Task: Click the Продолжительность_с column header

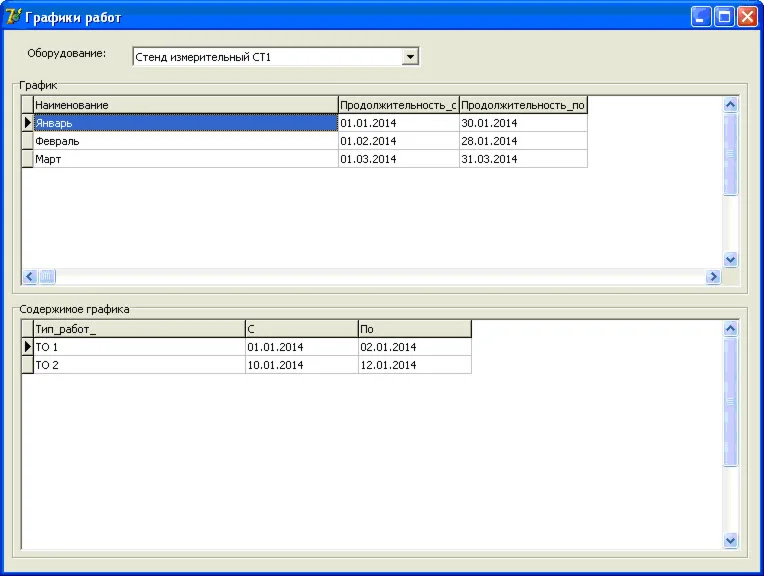Action: point(398,105)
